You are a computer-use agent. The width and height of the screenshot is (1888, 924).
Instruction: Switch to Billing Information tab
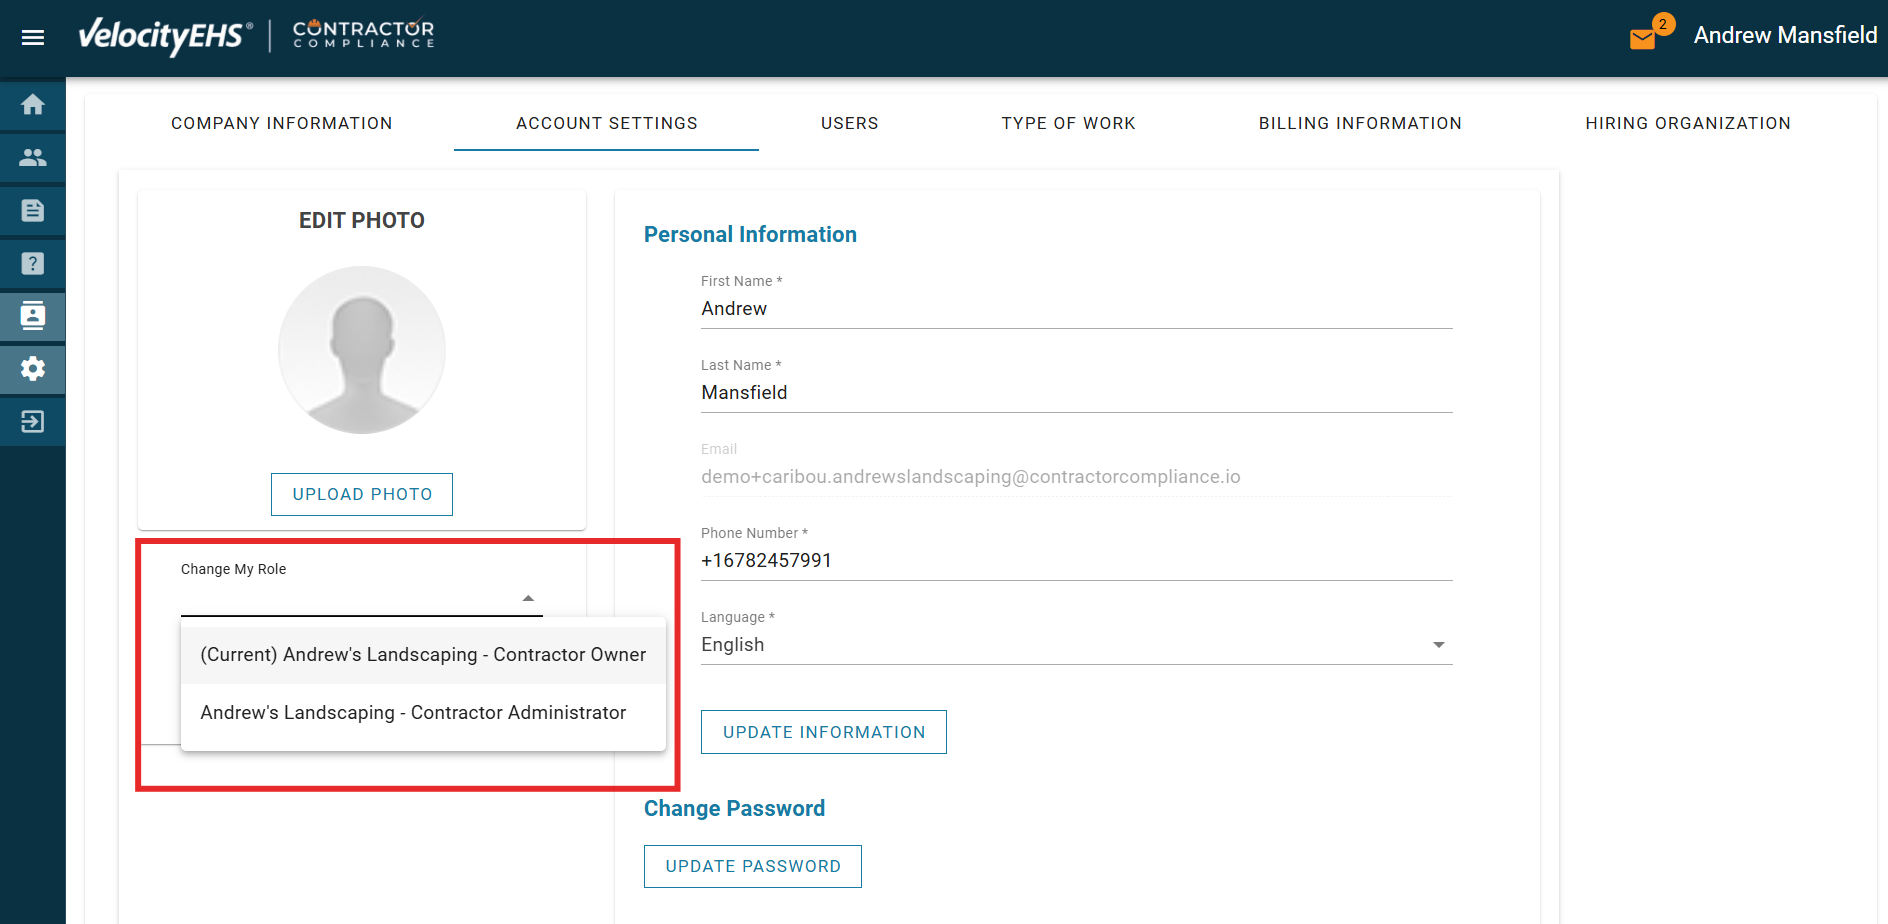point(1359,124)
